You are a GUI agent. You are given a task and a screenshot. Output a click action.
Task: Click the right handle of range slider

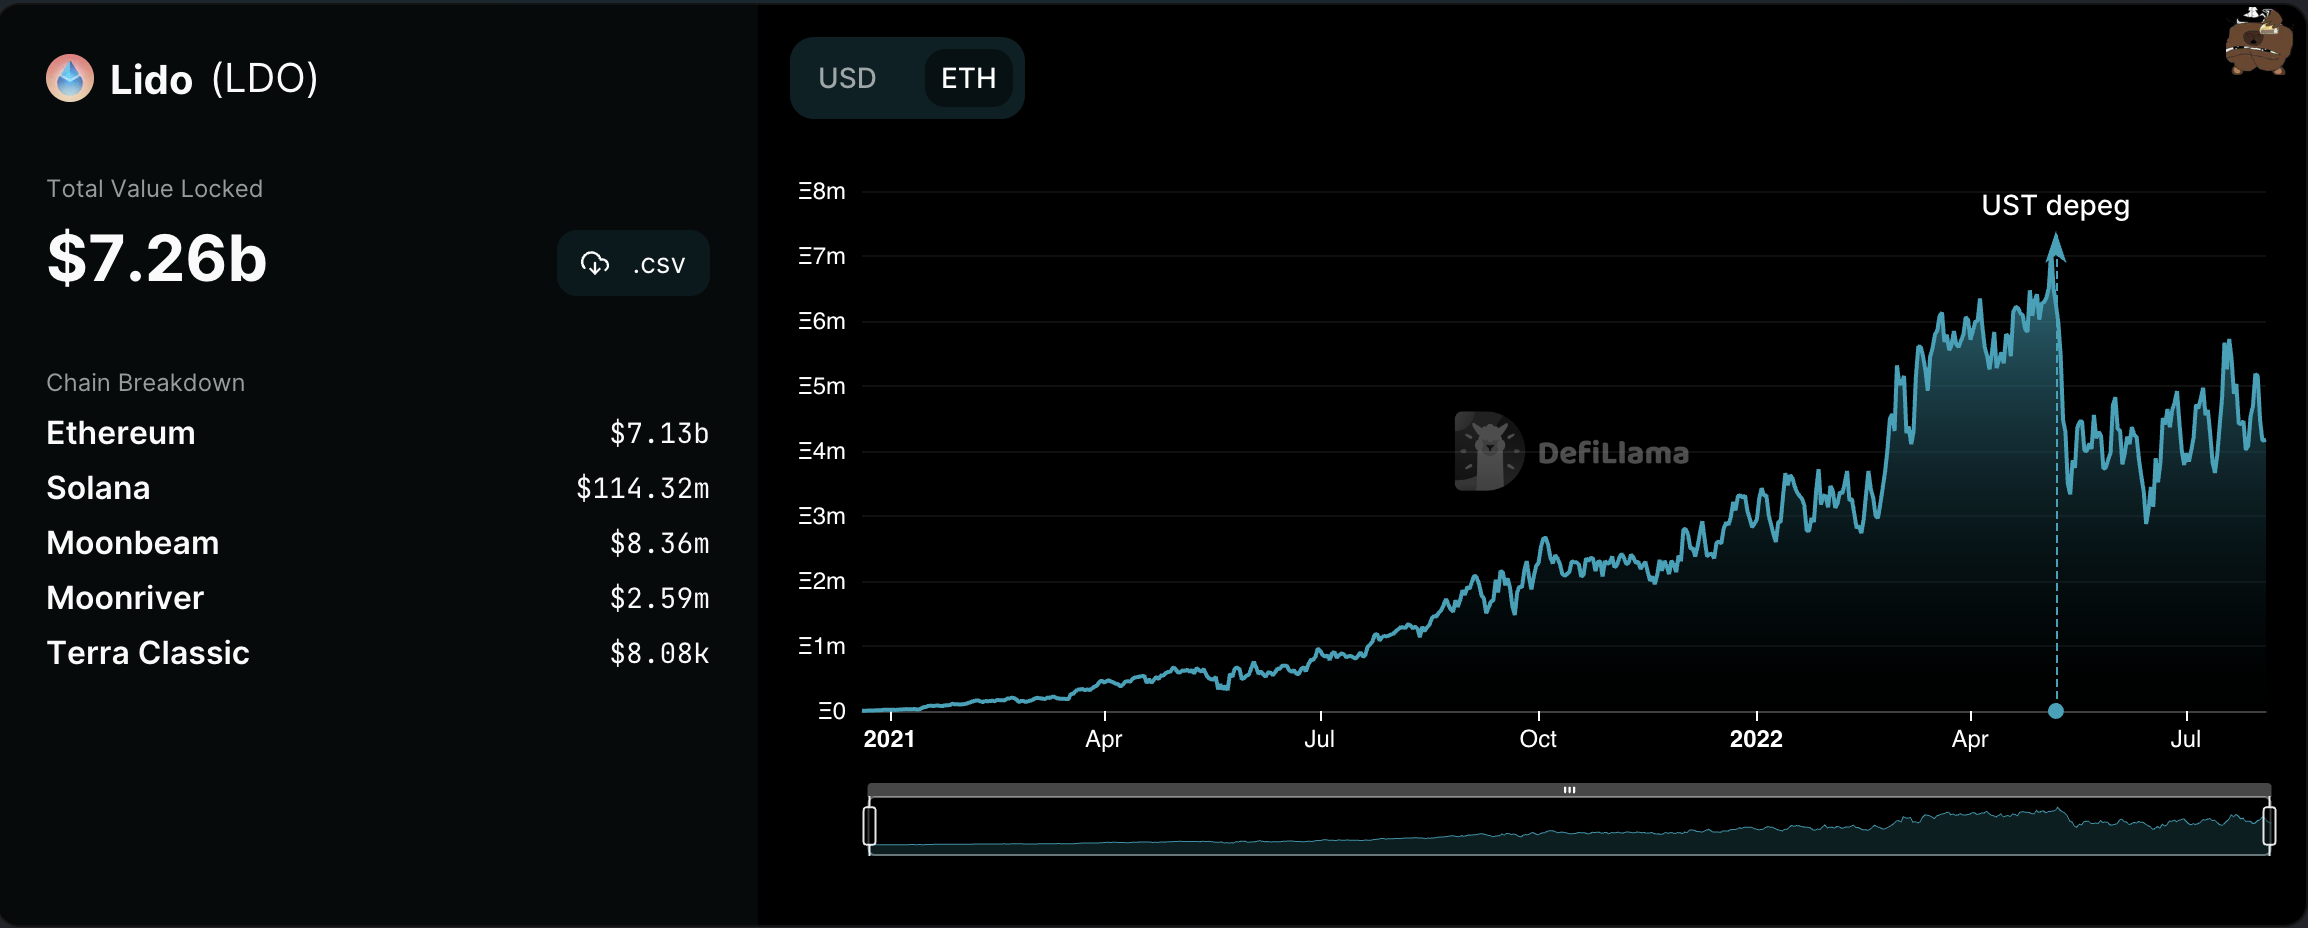(2269, 826)
